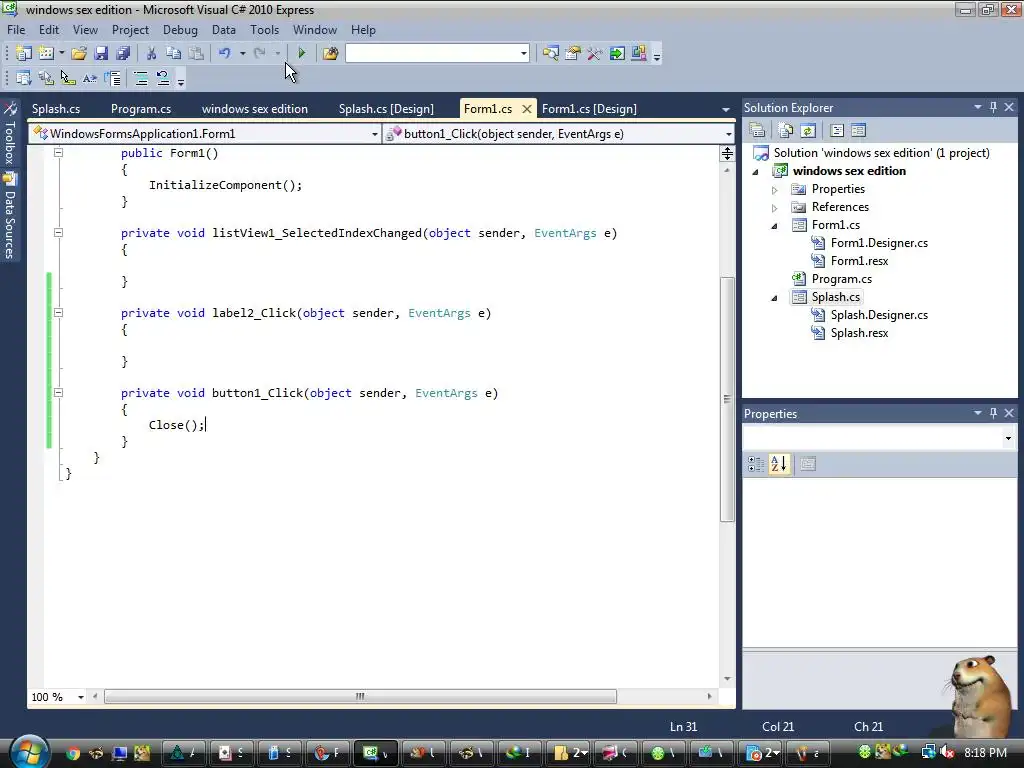Open the Tools menu
This screenshot has height=768, width=1024.
[264, 30]
